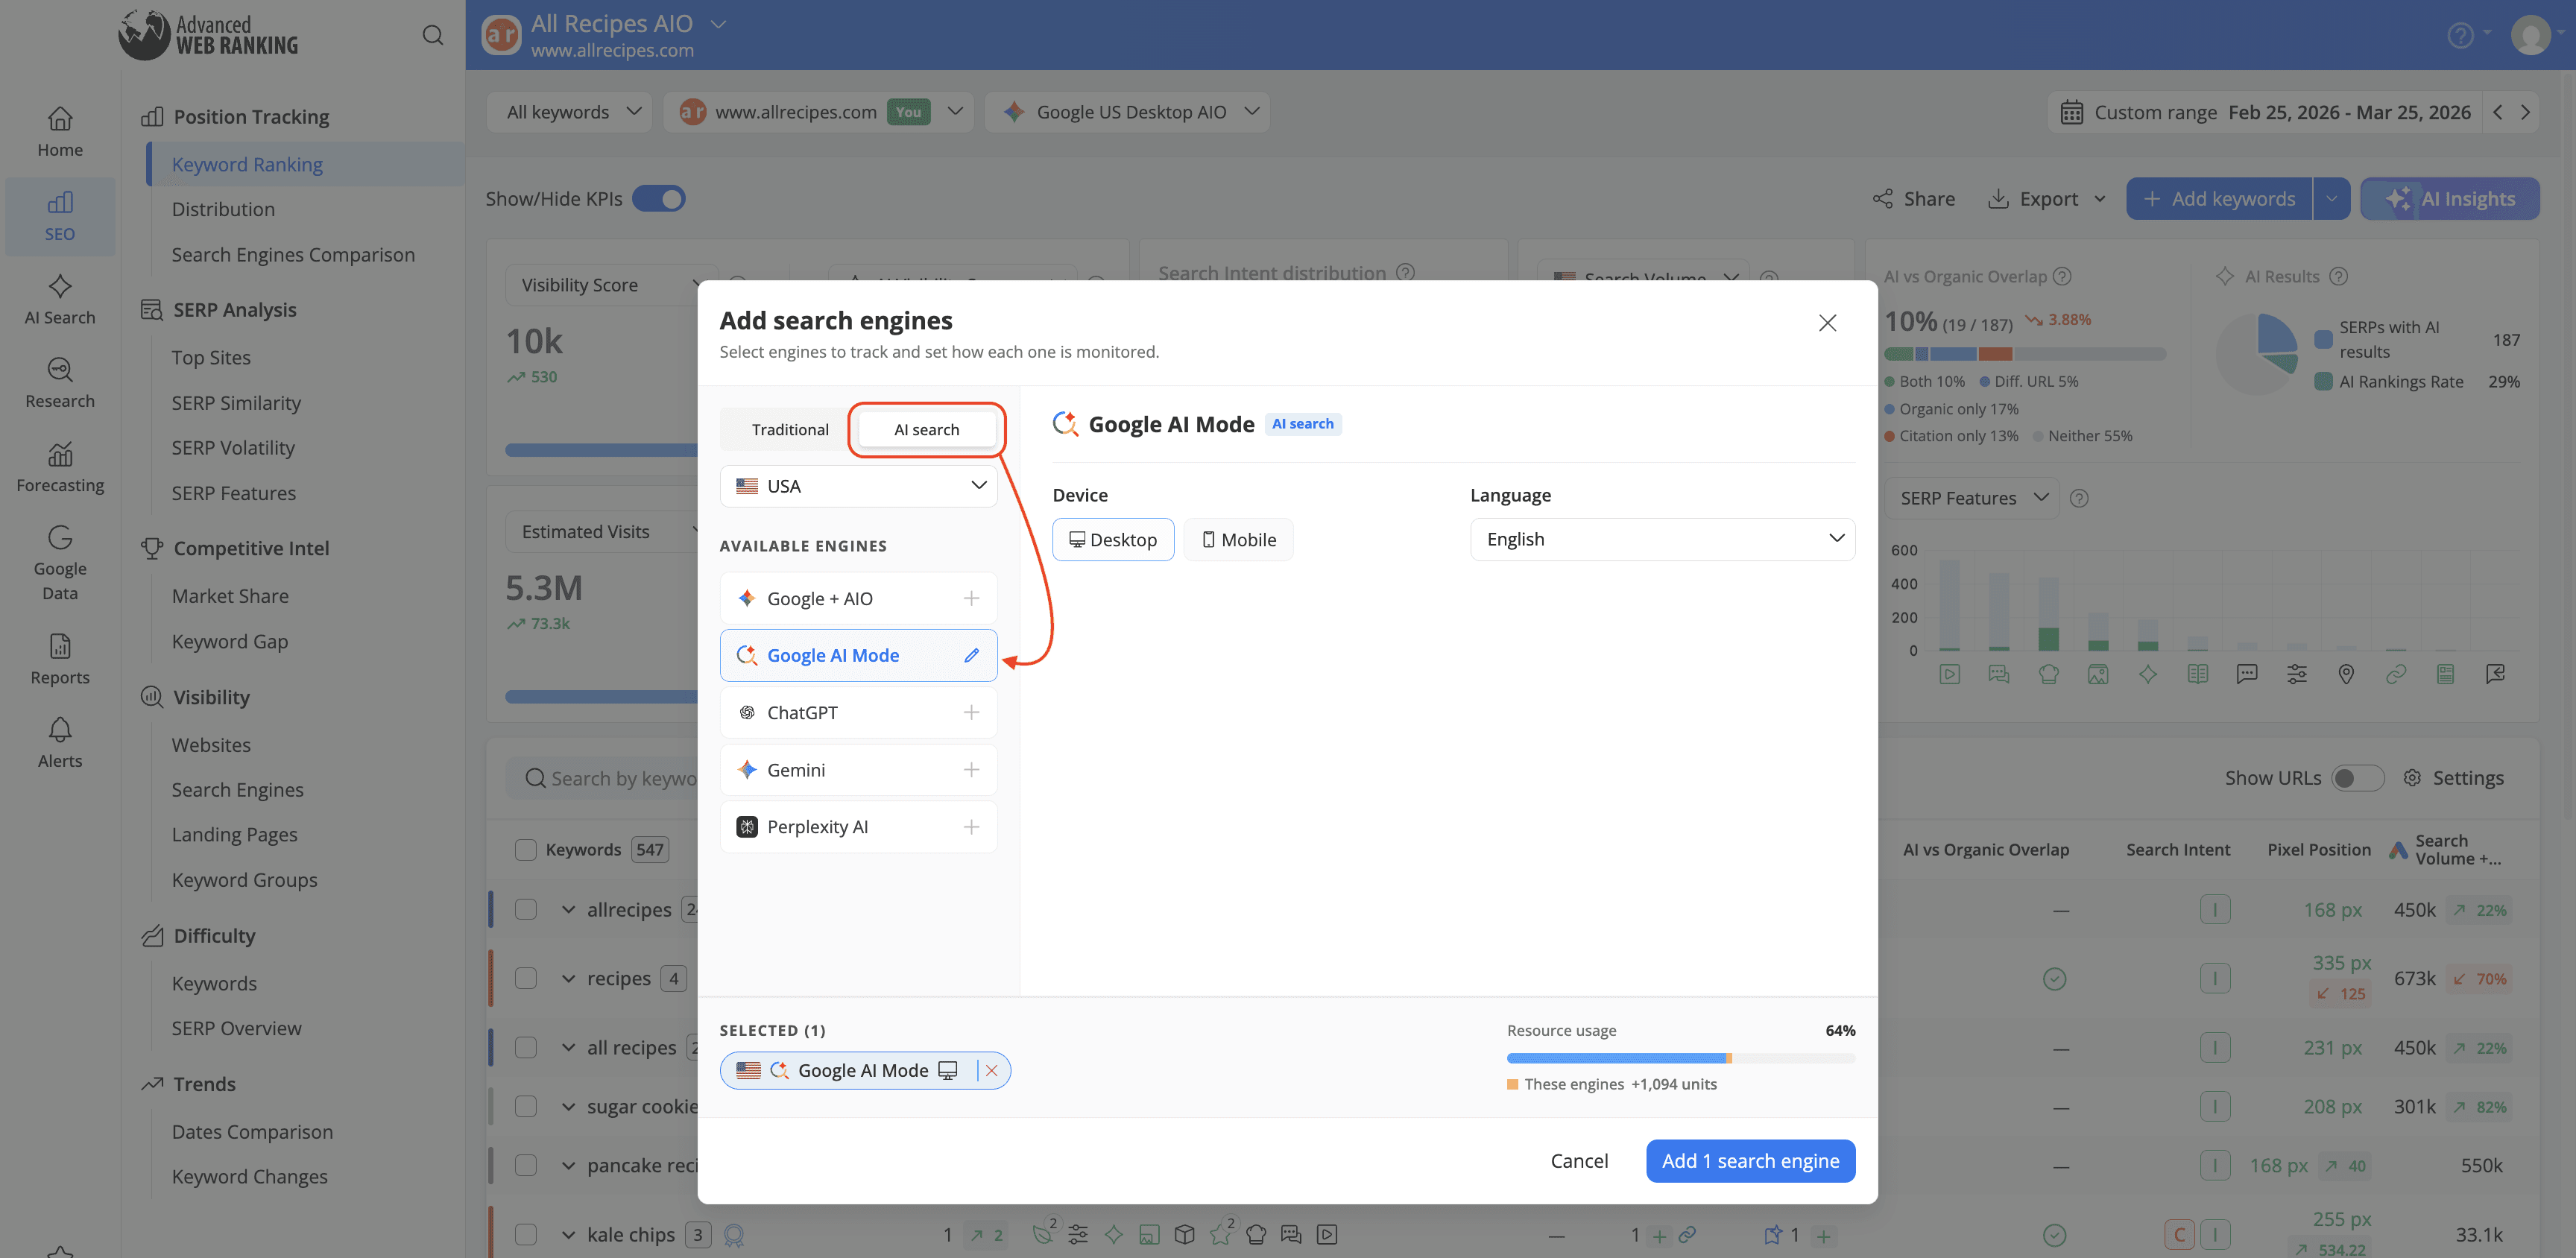Open SERP Volatility menu item

[233, 448]
